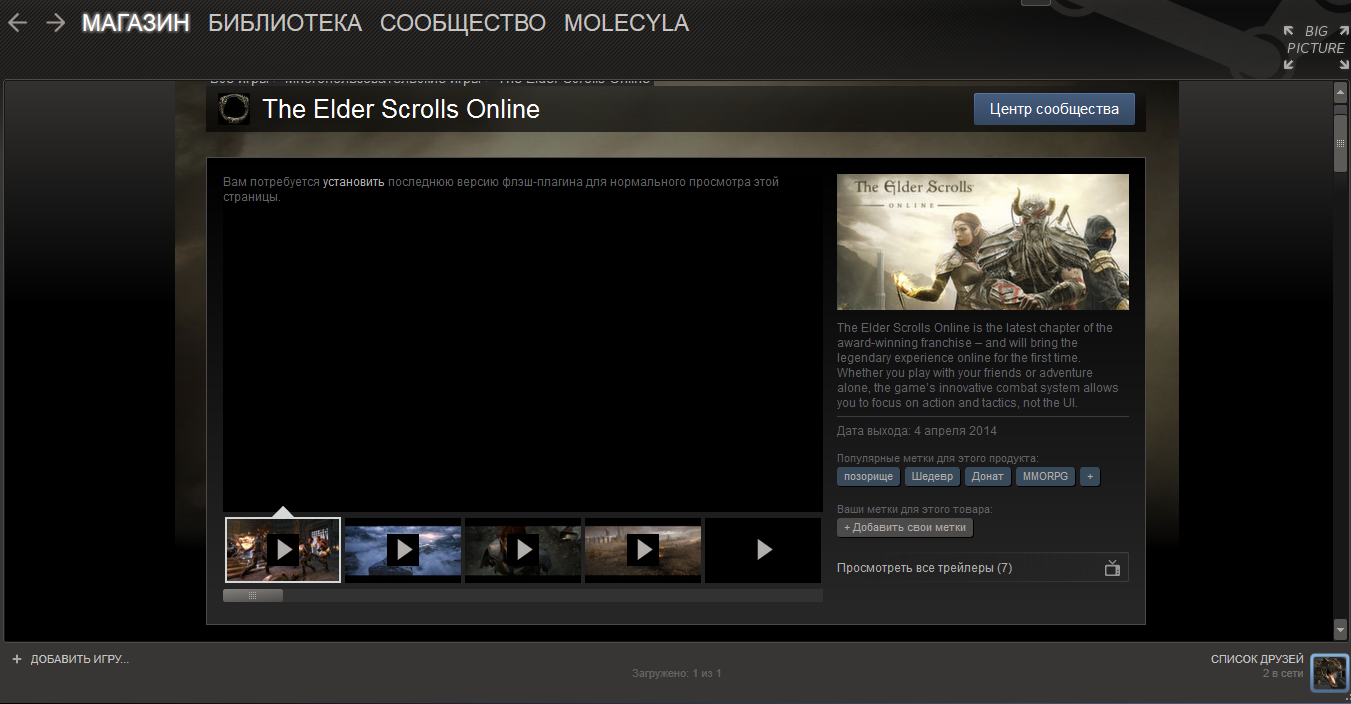This screenshot has height=704, width=1351.
Task: Open the СООБЩЕСТВО tab
Action: (x=463, y=23)
